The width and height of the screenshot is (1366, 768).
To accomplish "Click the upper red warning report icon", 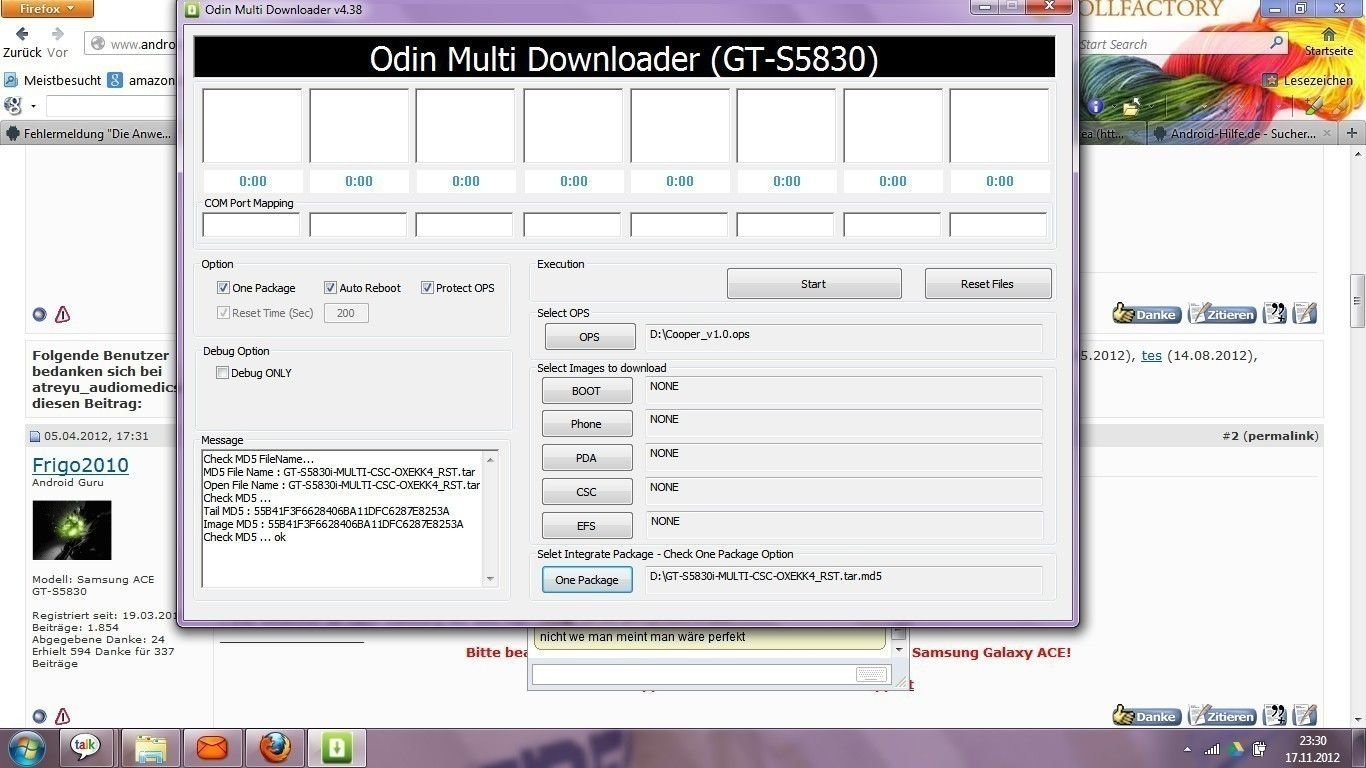I will point(62,314).
